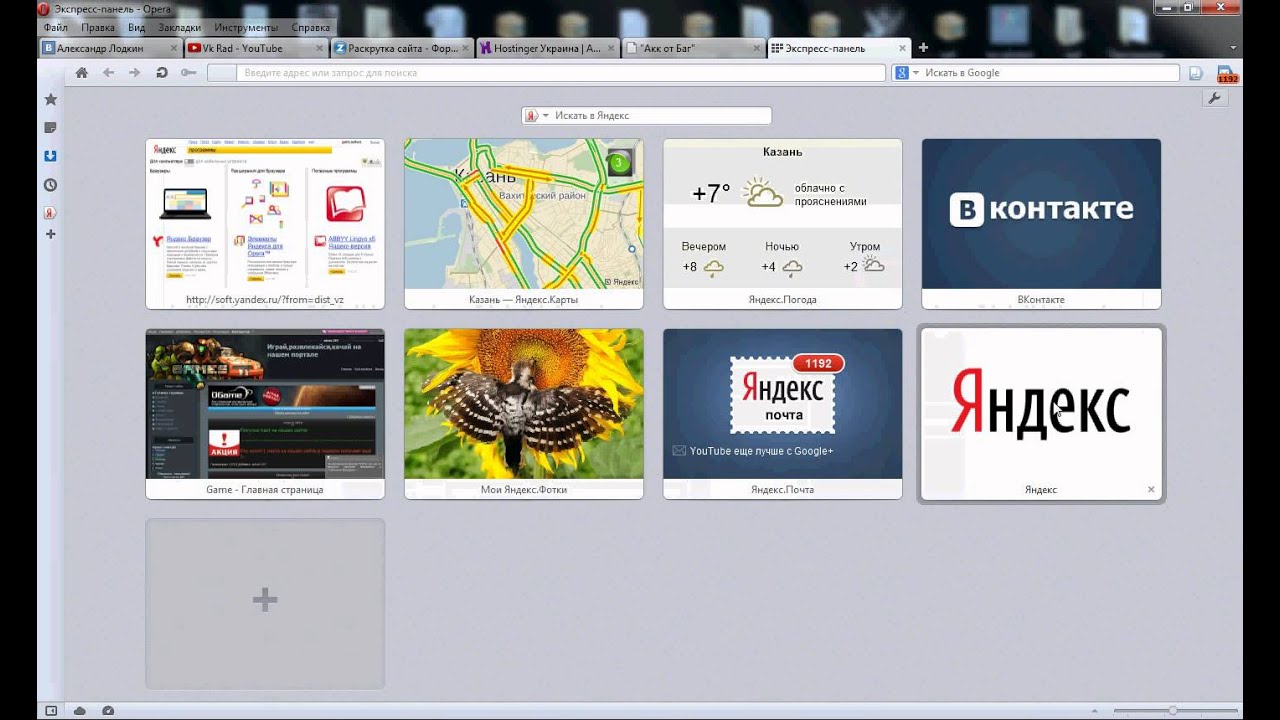Screen dimensions: 1280x720
Task: Click the Back navigation arrow
Action: coord(109,72)
